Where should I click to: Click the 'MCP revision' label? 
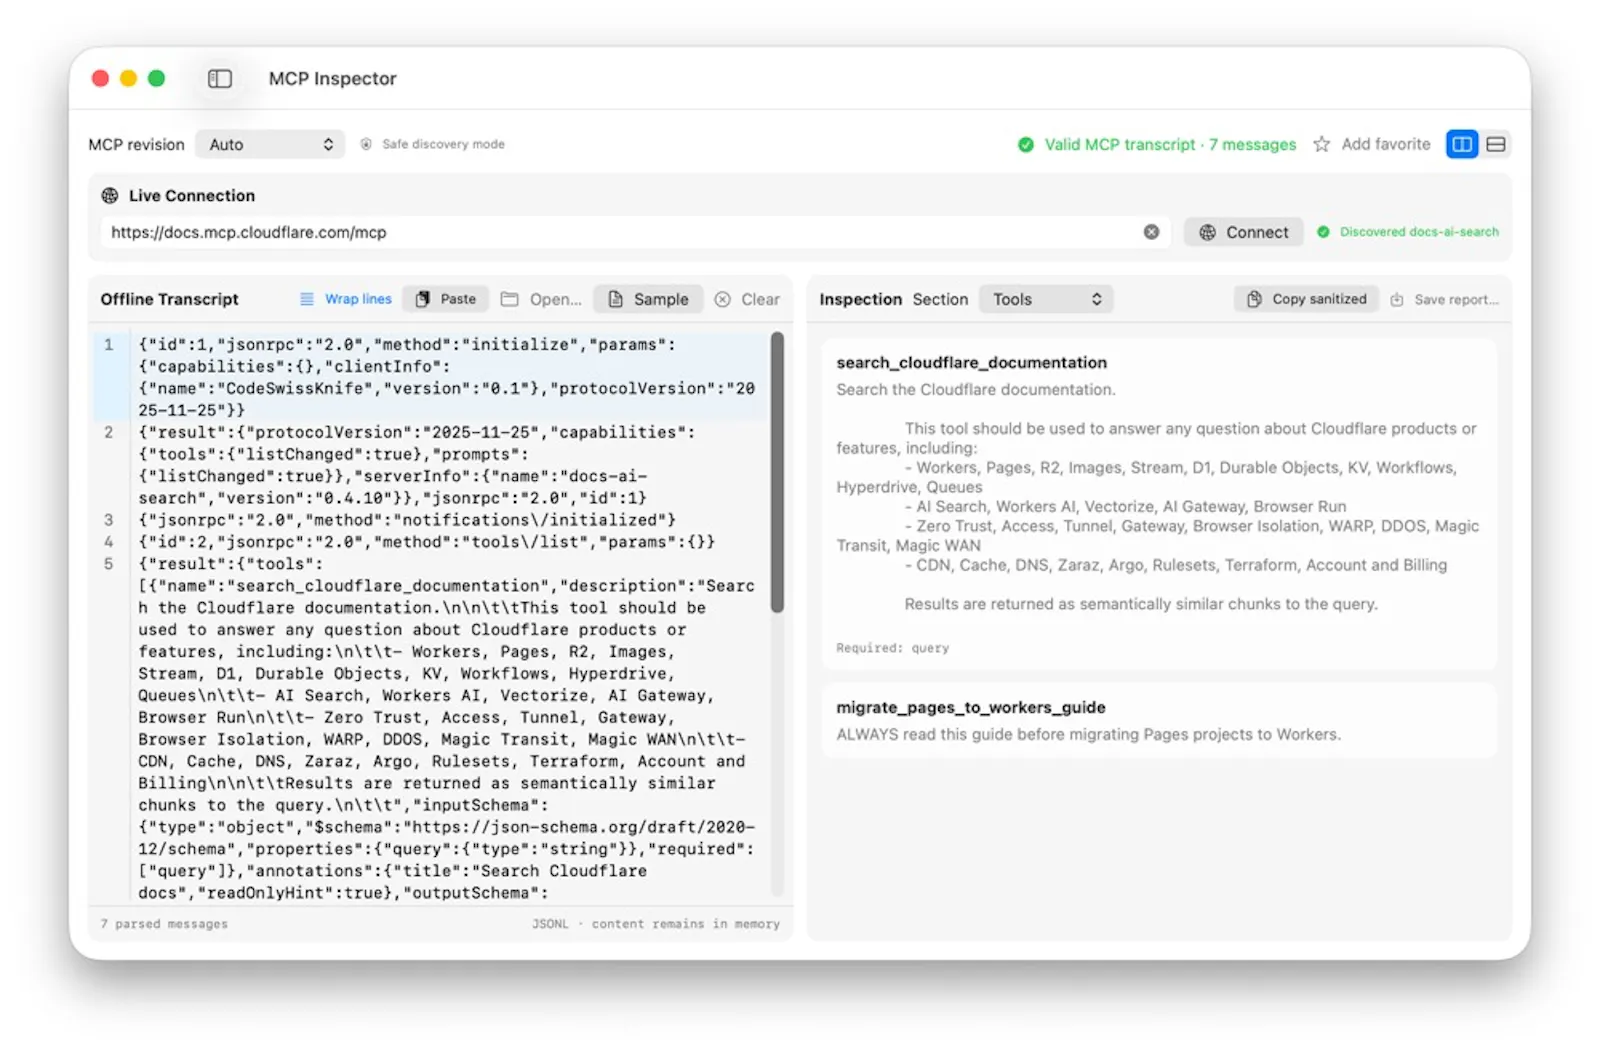[x=136, y=145]
